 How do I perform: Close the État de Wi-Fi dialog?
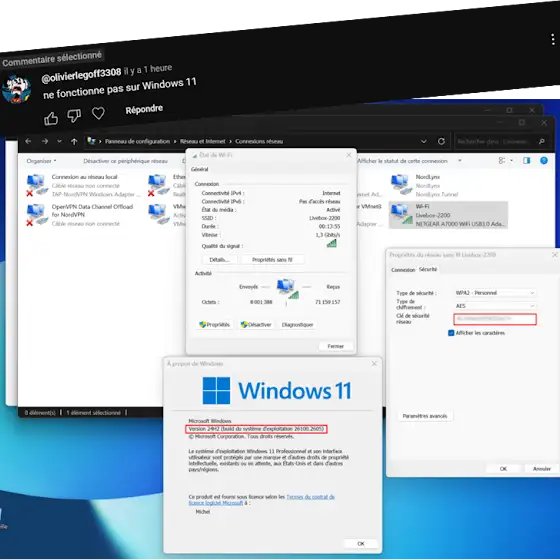(x=349, y=155)
